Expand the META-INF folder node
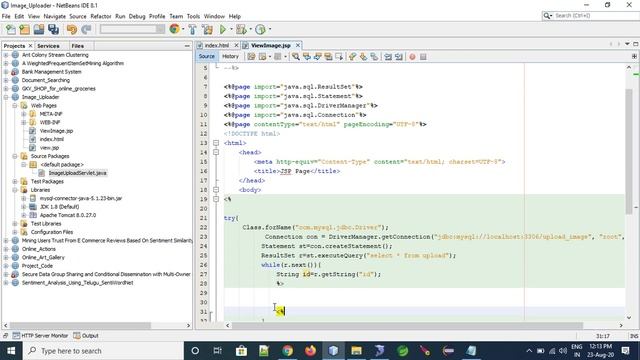The image size is (640, 360). (x=24, y=114)
